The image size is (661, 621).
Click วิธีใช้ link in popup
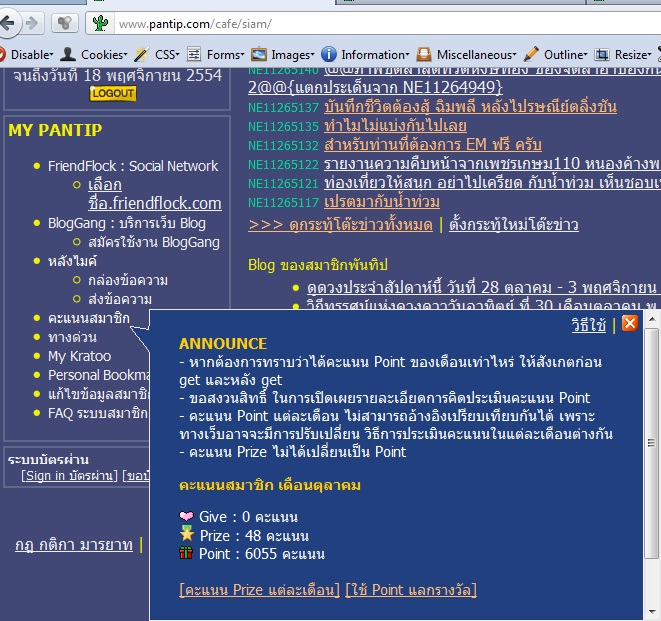tap(588, 325)
